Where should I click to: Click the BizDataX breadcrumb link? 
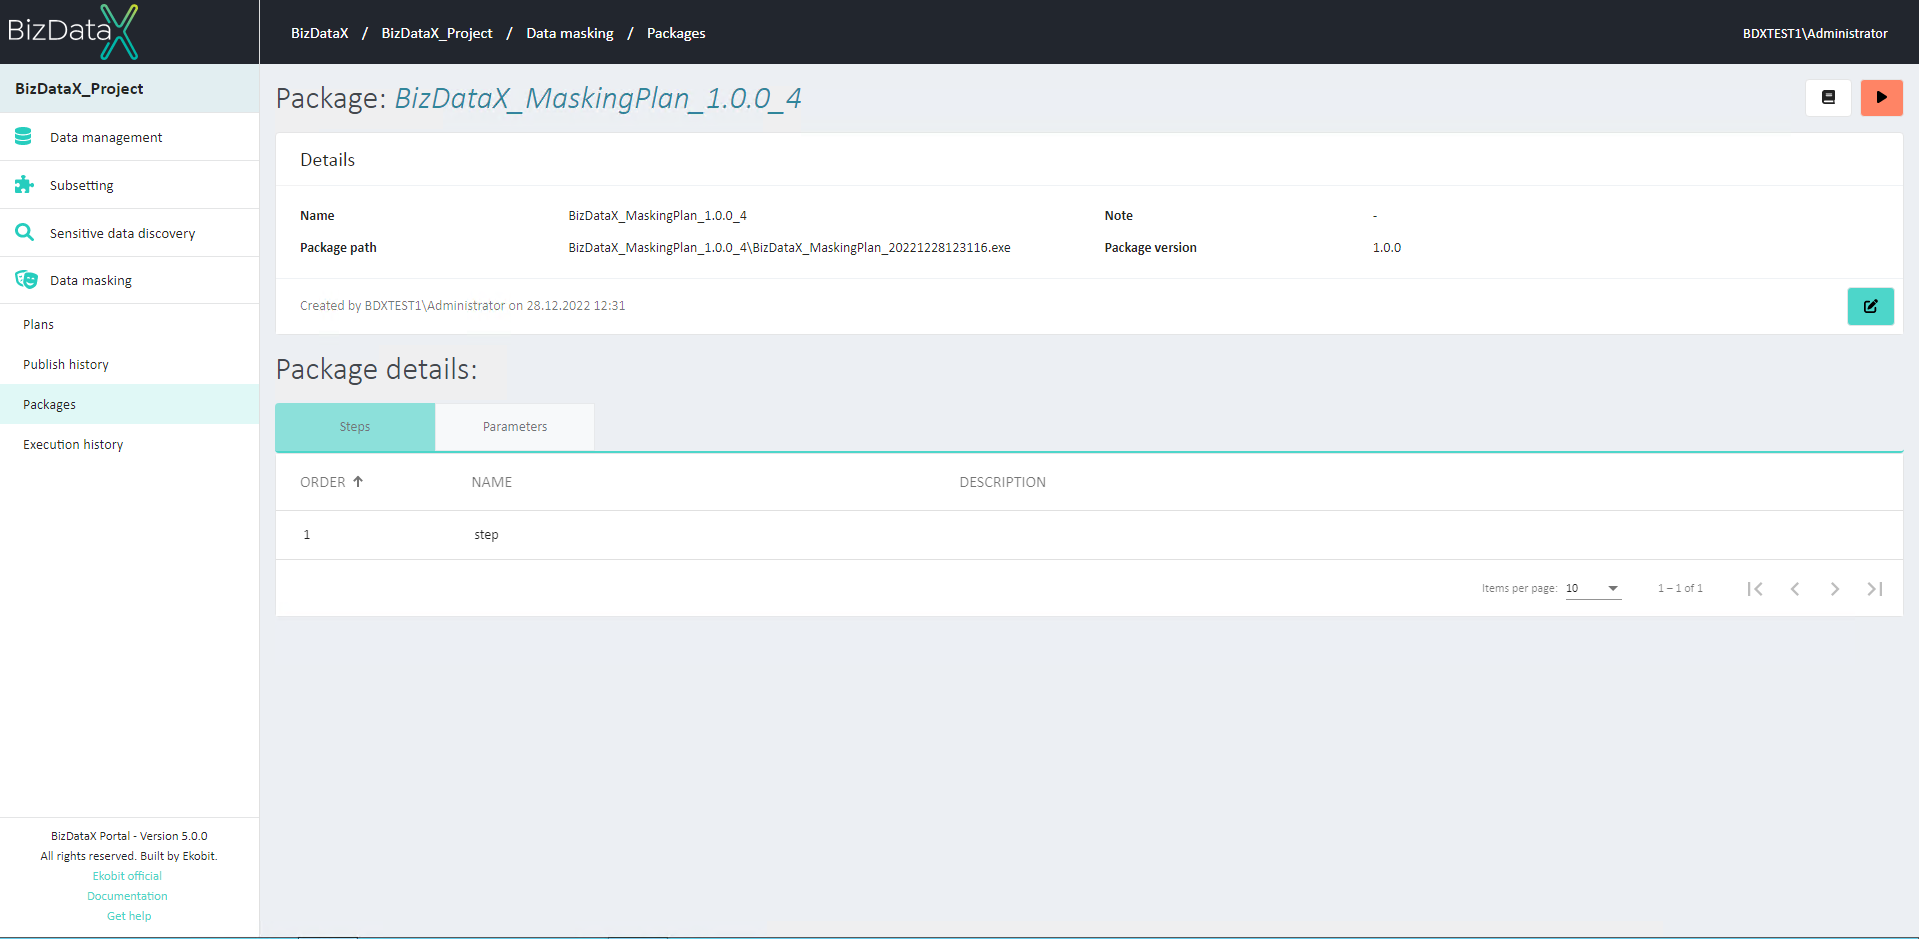coord(320,33)
